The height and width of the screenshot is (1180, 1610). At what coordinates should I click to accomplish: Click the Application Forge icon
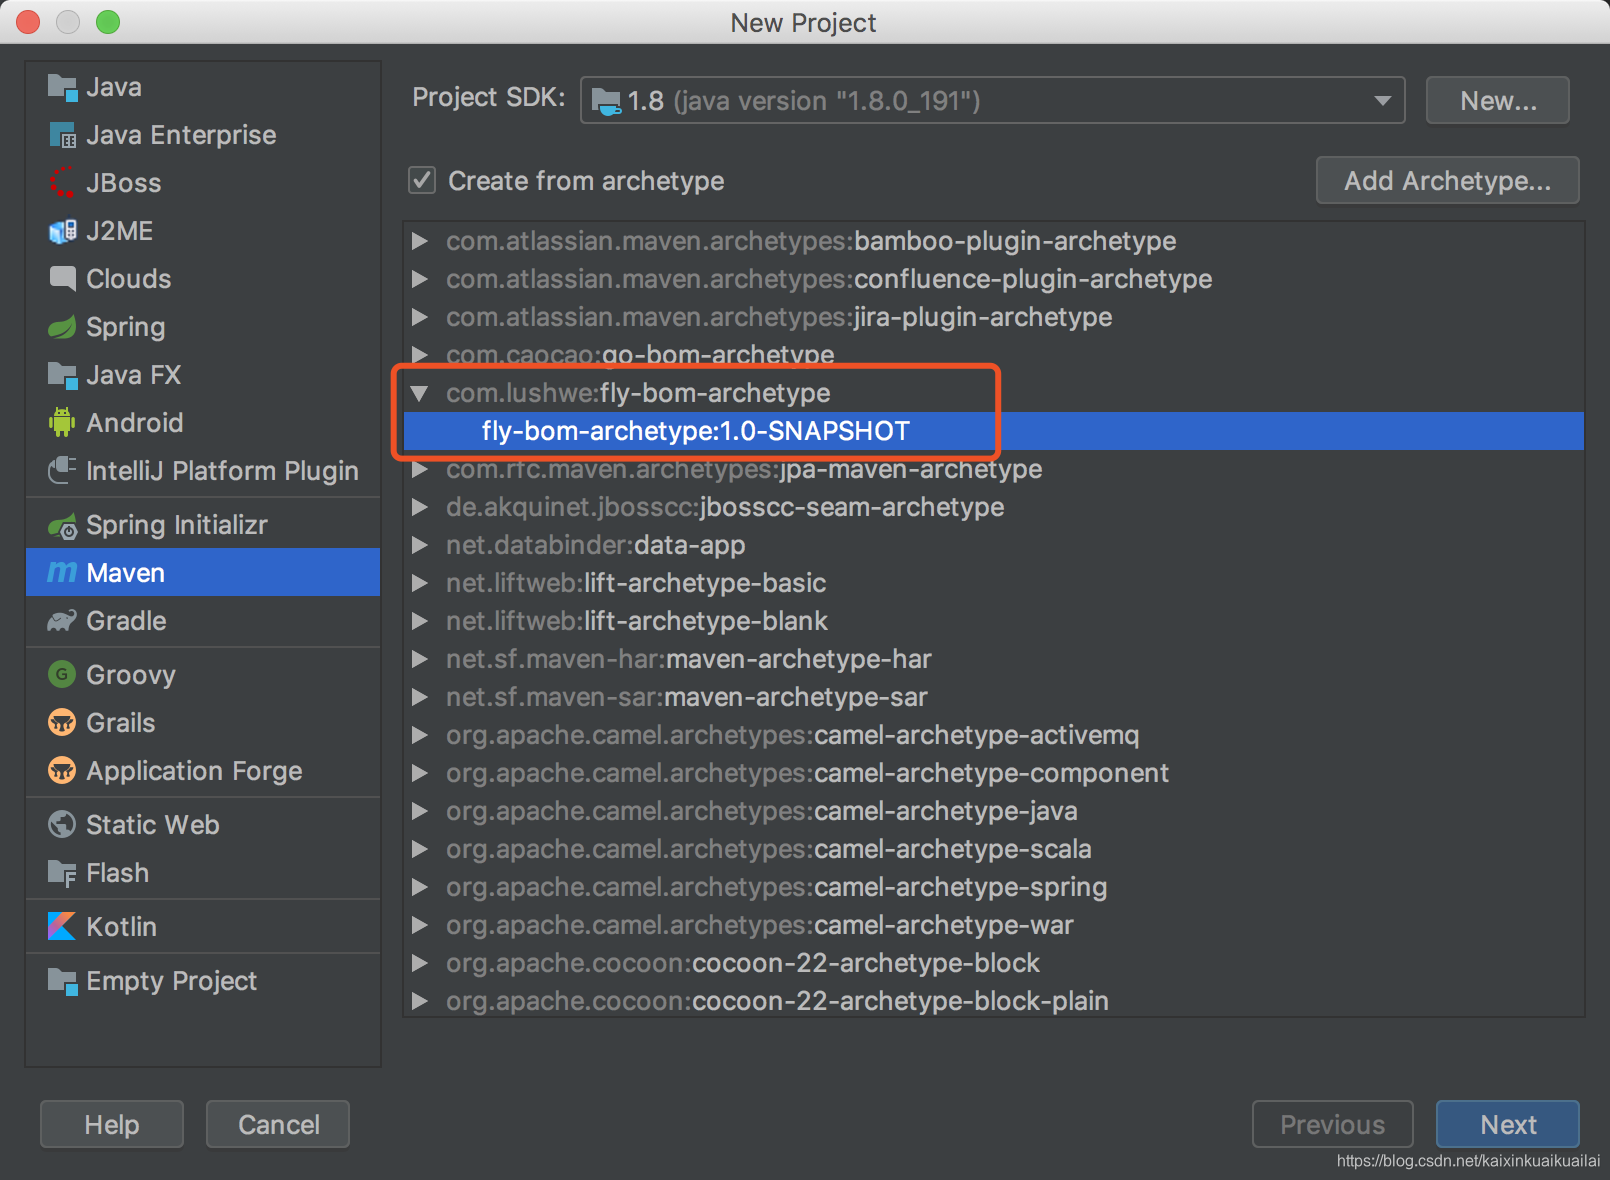[62, 770]
